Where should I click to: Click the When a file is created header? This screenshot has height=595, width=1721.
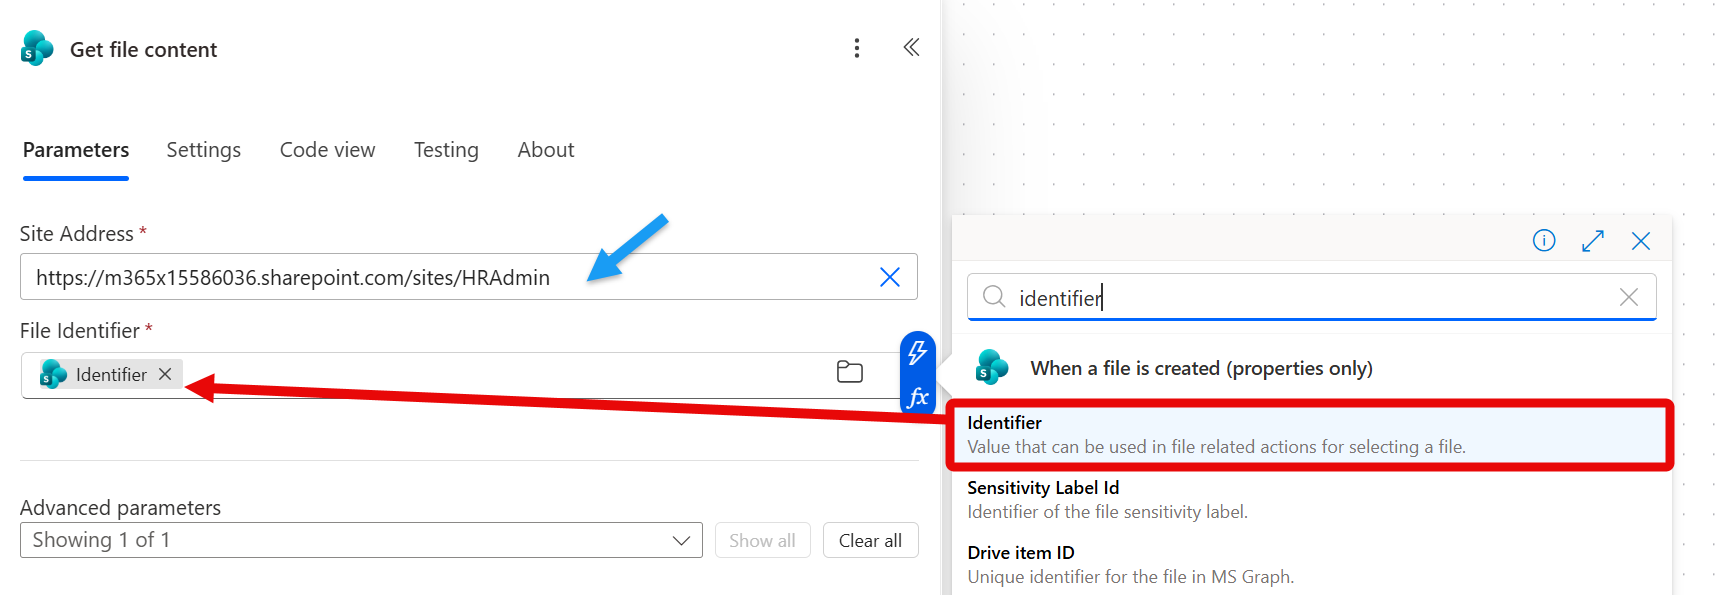click(1201, 368)
